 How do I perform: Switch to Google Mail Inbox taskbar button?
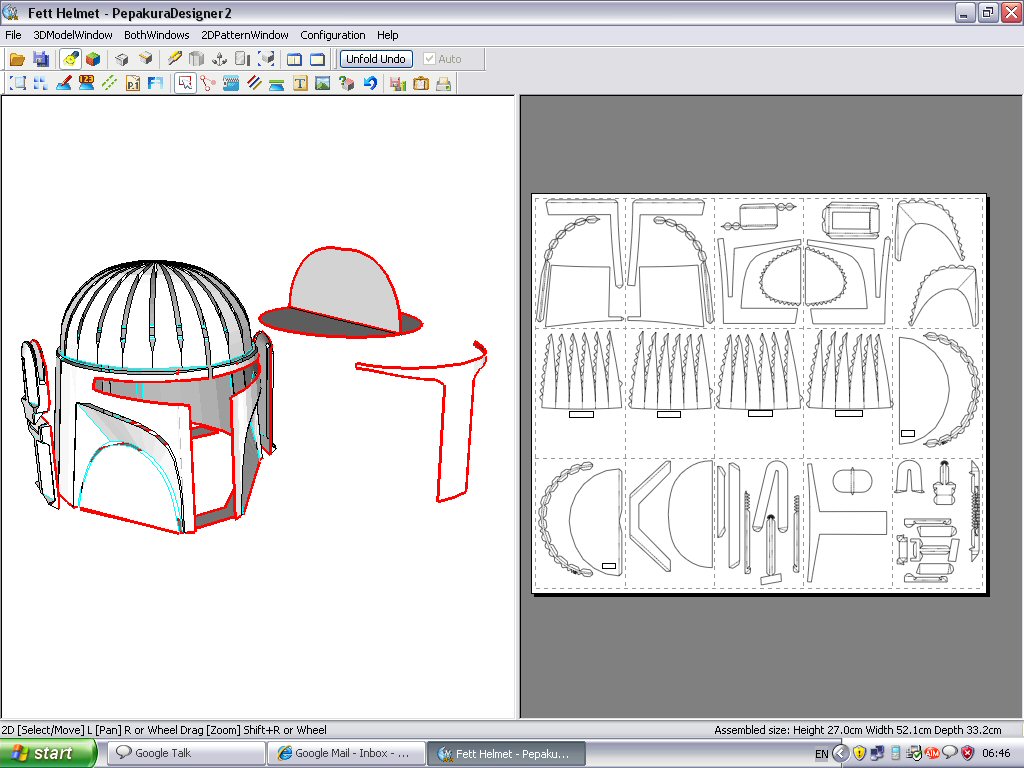[x=346, y=754]
